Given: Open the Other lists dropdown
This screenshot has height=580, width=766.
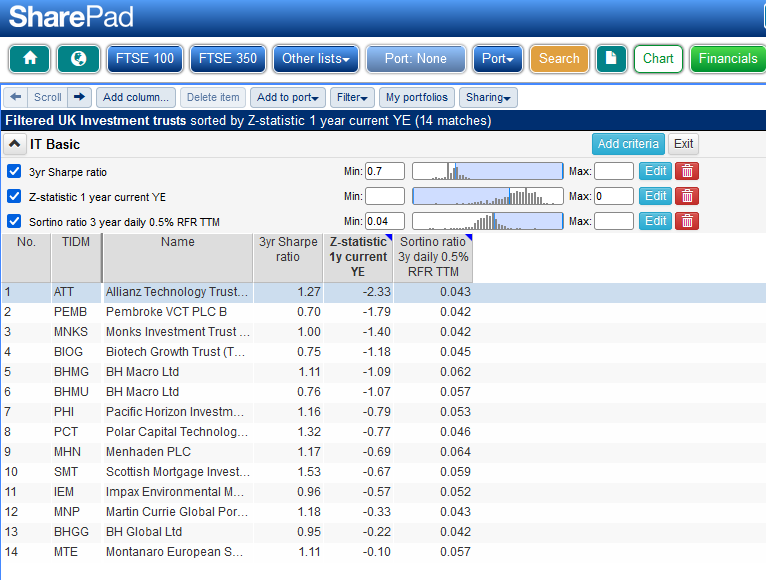Looking at the screenshot, I should click(x=316, y=59).
